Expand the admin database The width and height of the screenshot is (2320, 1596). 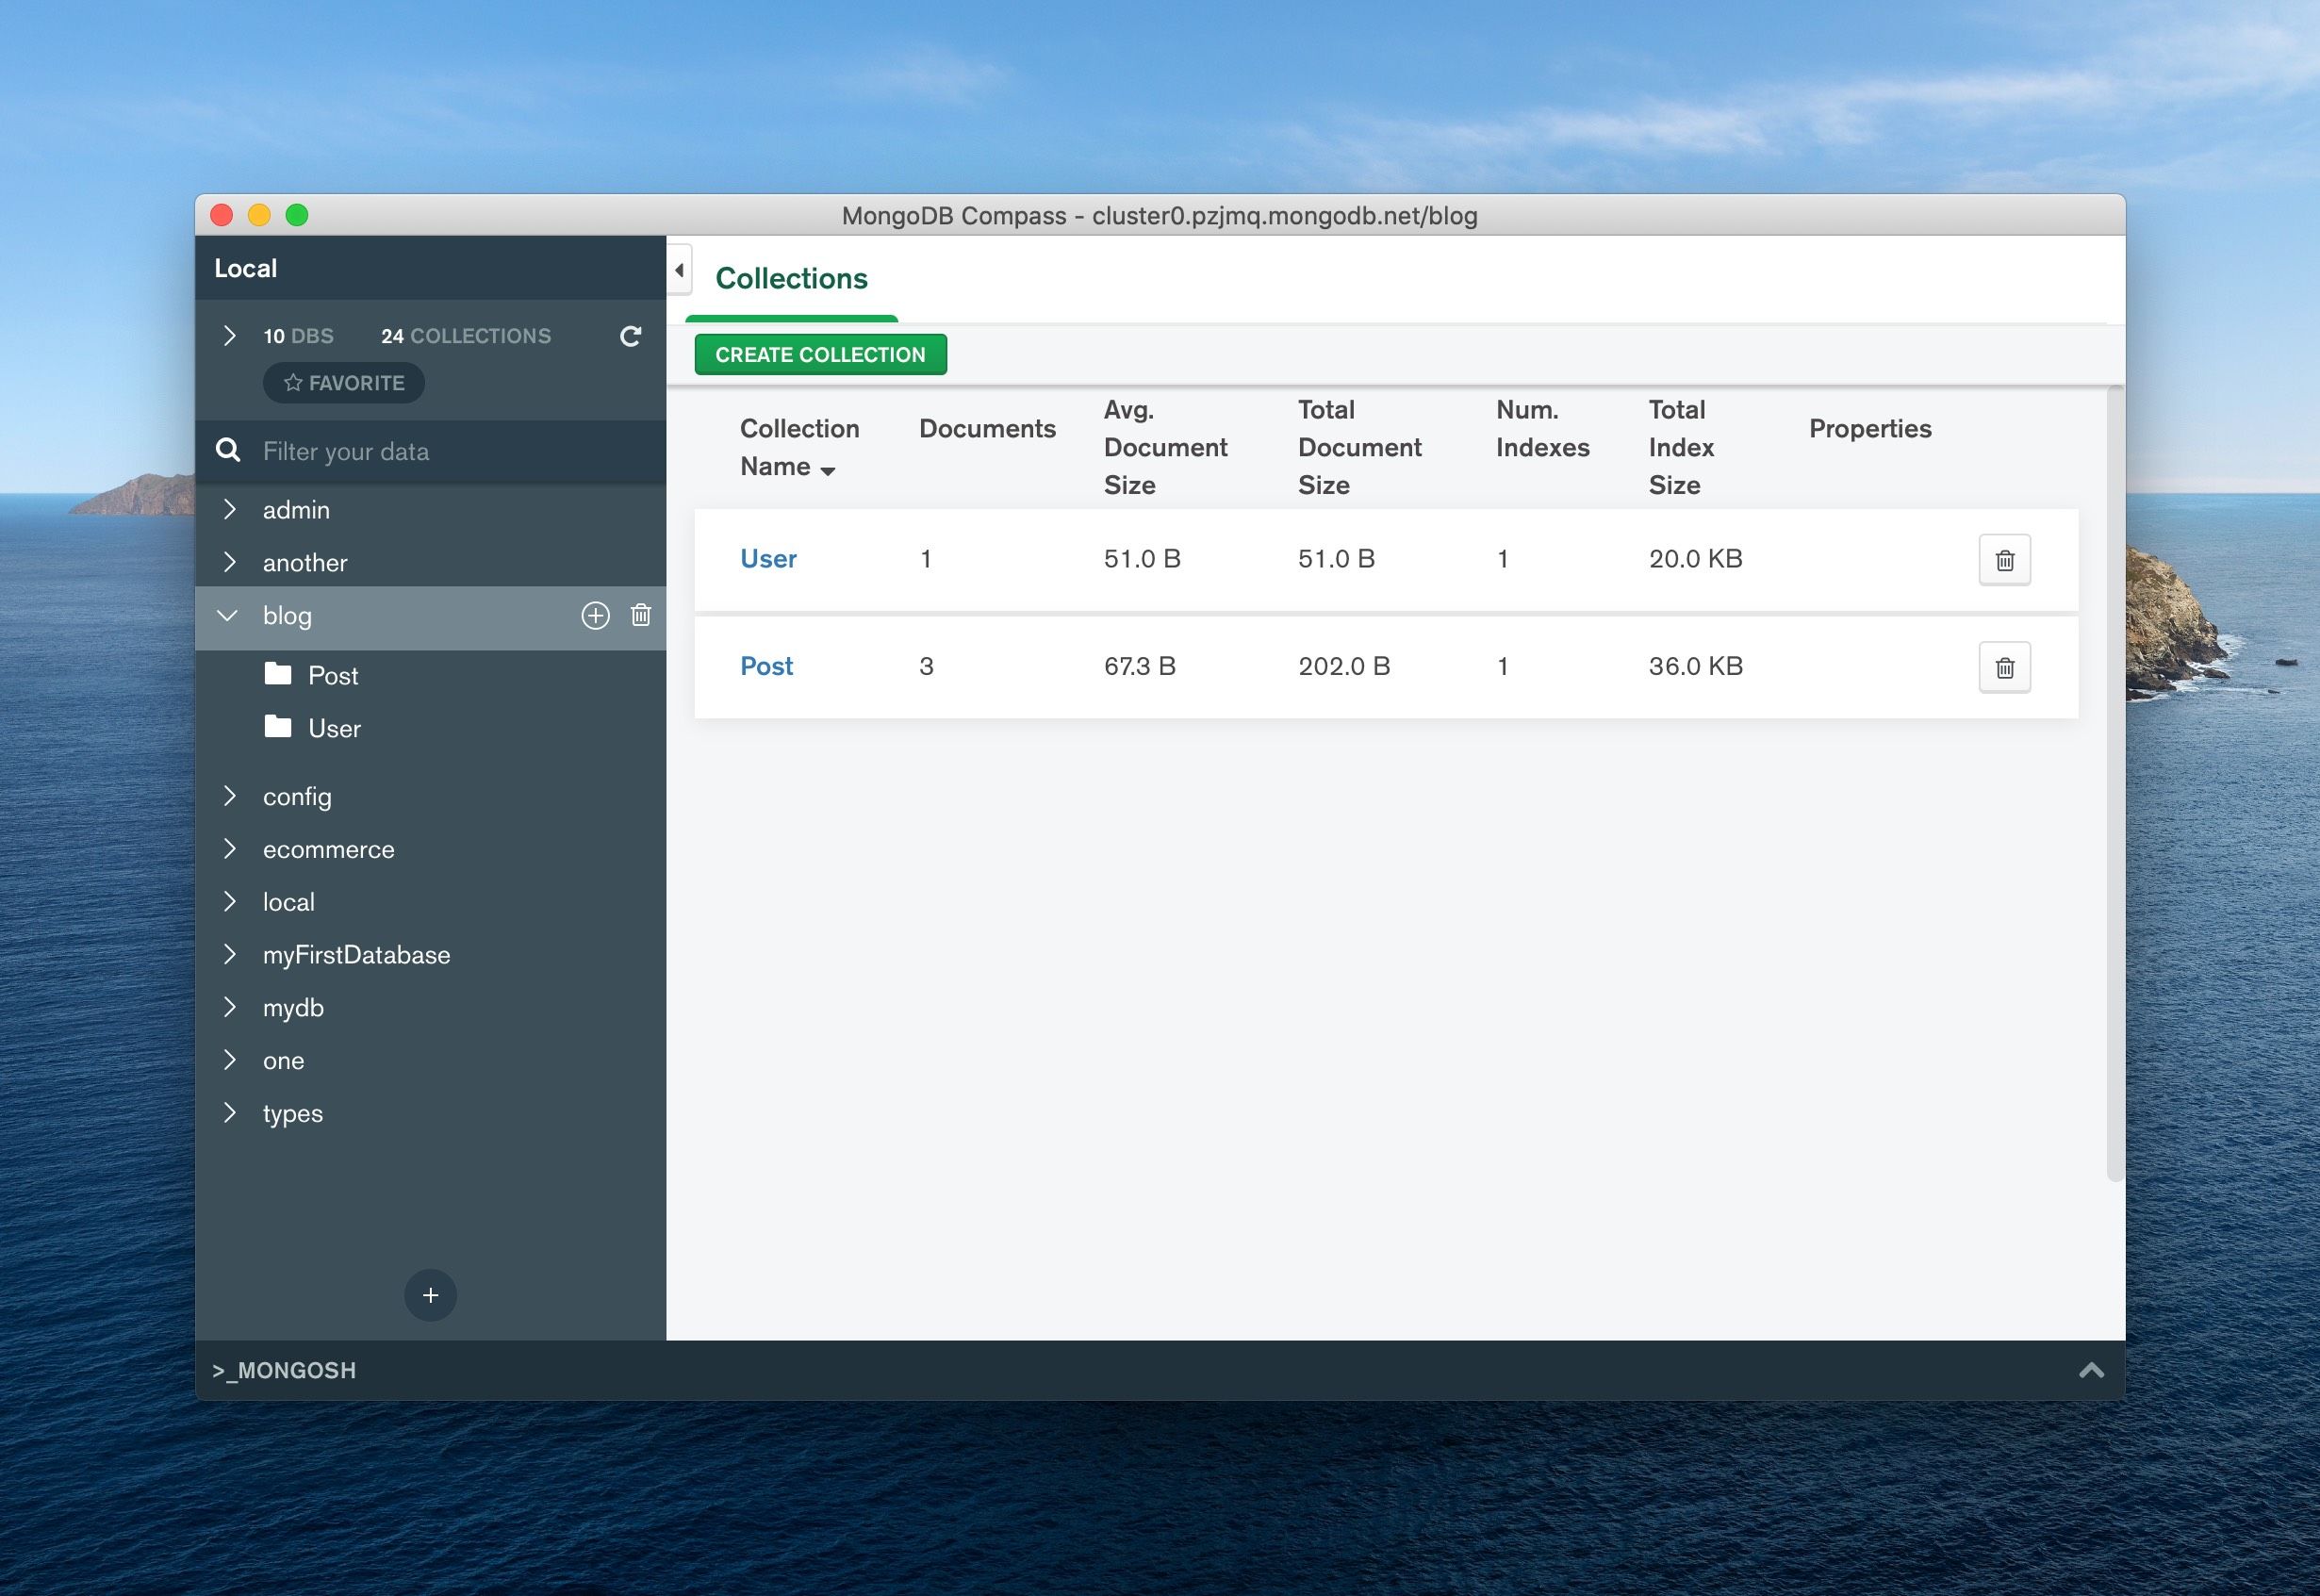(x=231, y=510)
